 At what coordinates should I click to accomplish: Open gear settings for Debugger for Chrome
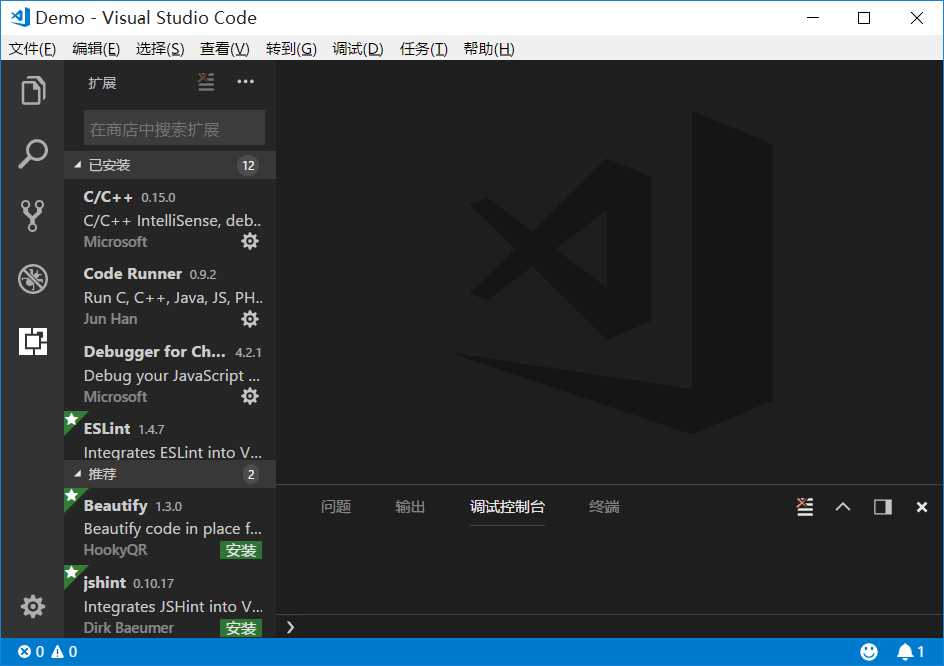[250, 396]
